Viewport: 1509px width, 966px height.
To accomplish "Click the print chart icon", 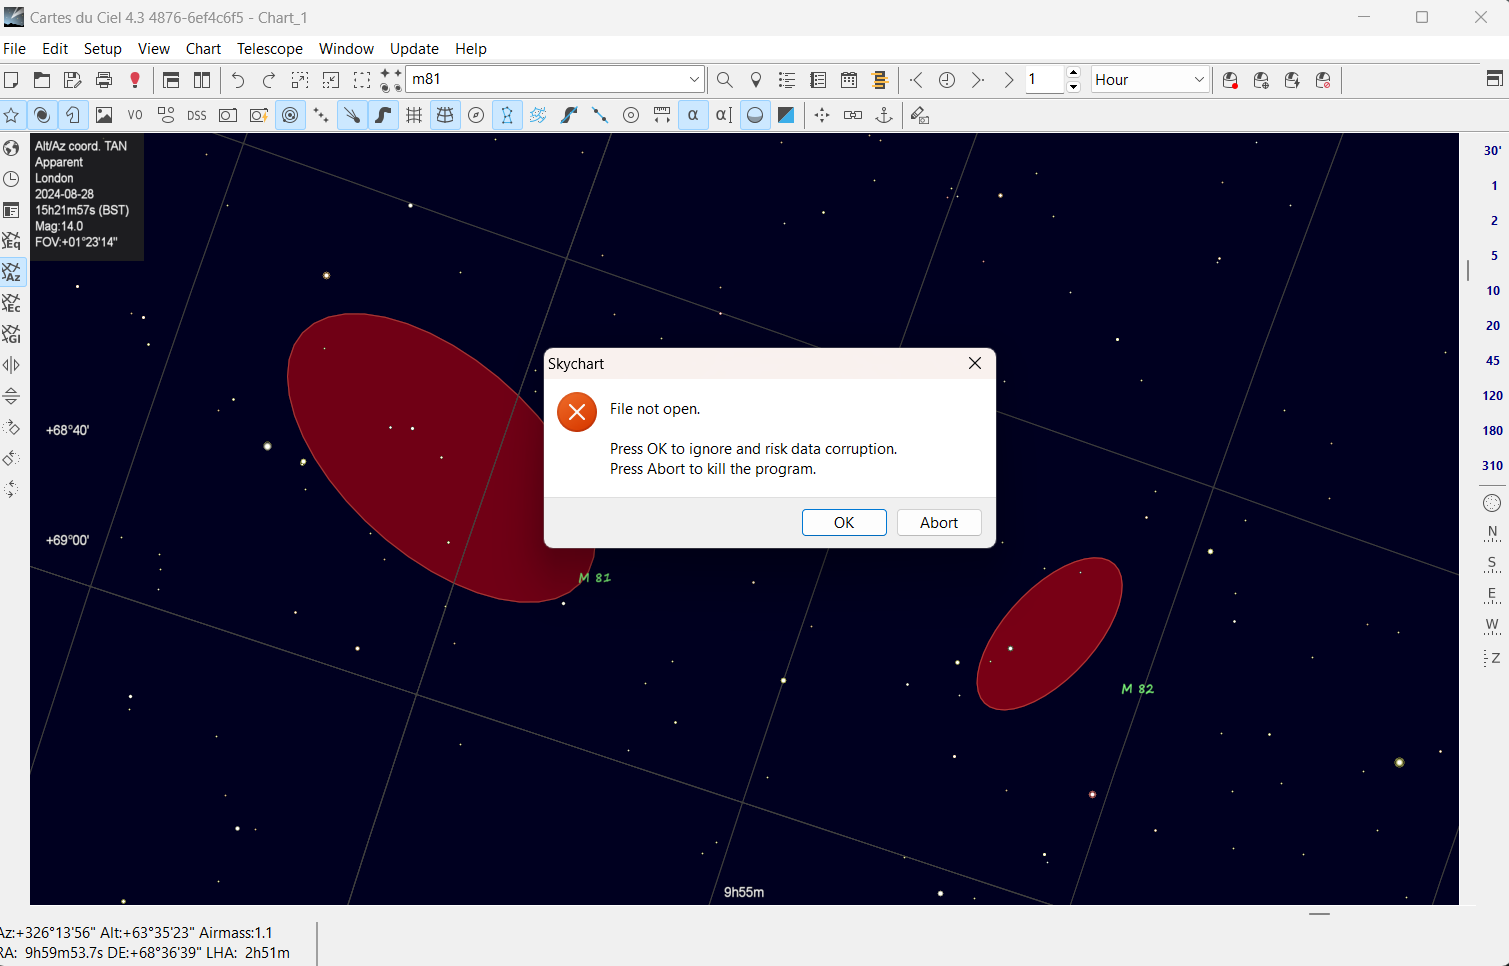I will (x=104, y=80).
